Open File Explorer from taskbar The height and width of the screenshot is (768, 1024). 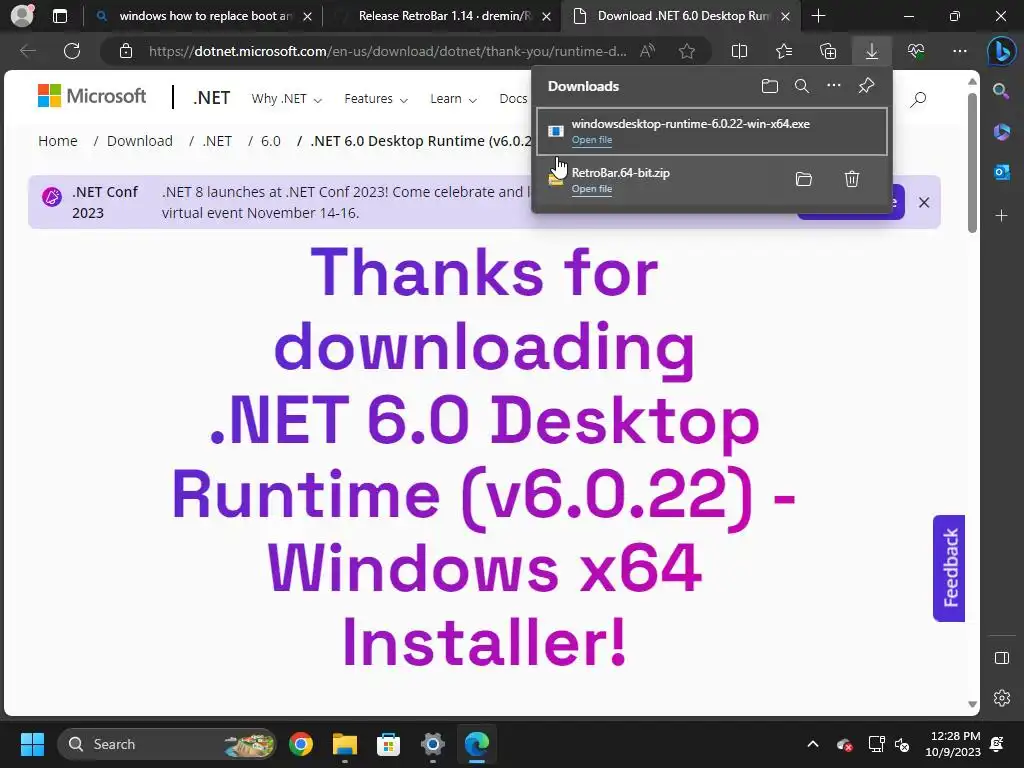pyautogui.click(x=344, y=744)
